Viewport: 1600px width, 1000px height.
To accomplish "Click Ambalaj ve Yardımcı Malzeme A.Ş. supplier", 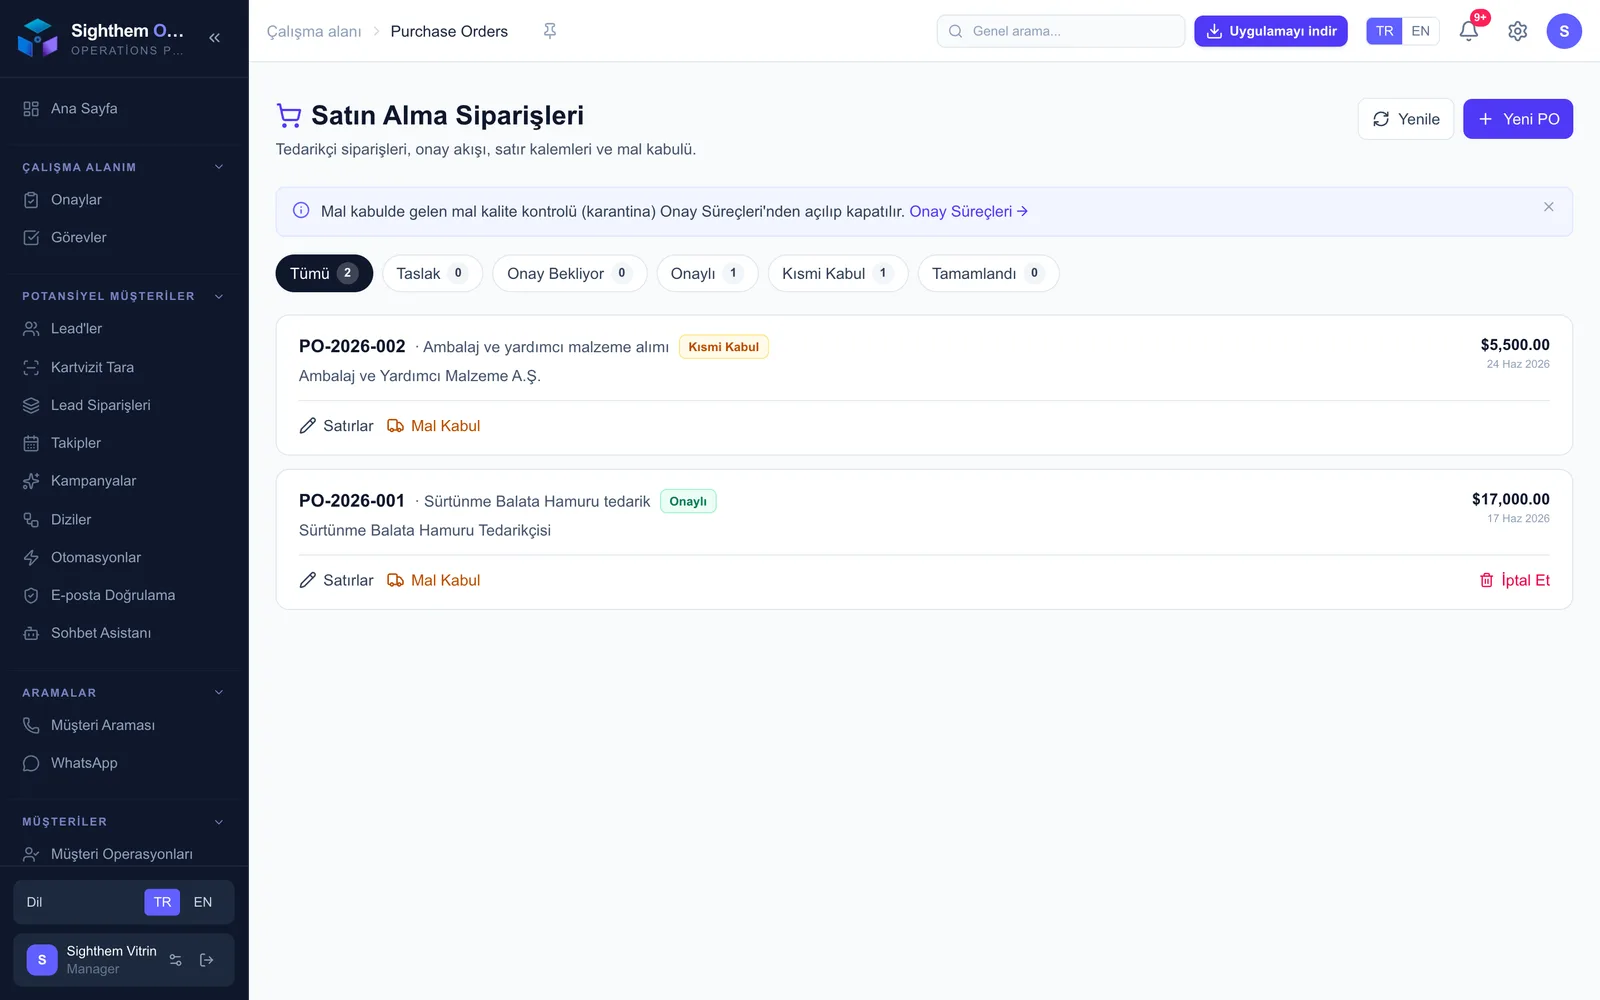I will (x=420, y=376).
